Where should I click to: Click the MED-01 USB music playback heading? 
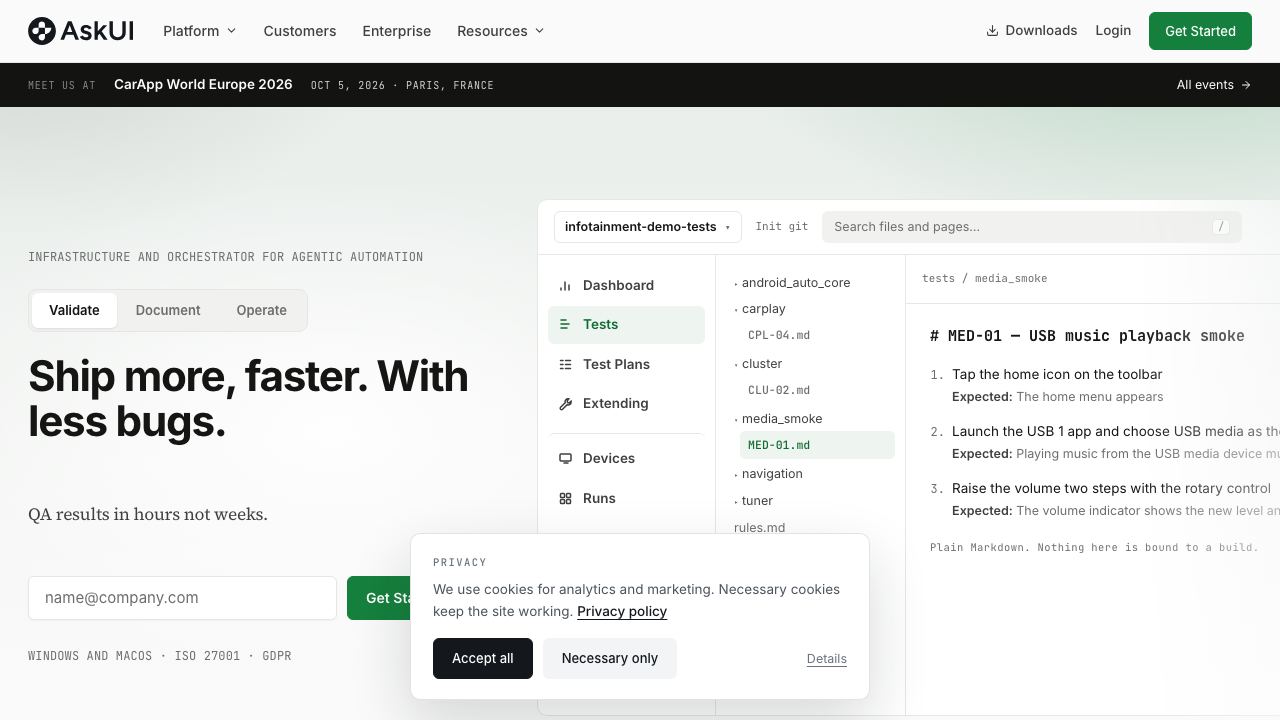[1087, 336]
